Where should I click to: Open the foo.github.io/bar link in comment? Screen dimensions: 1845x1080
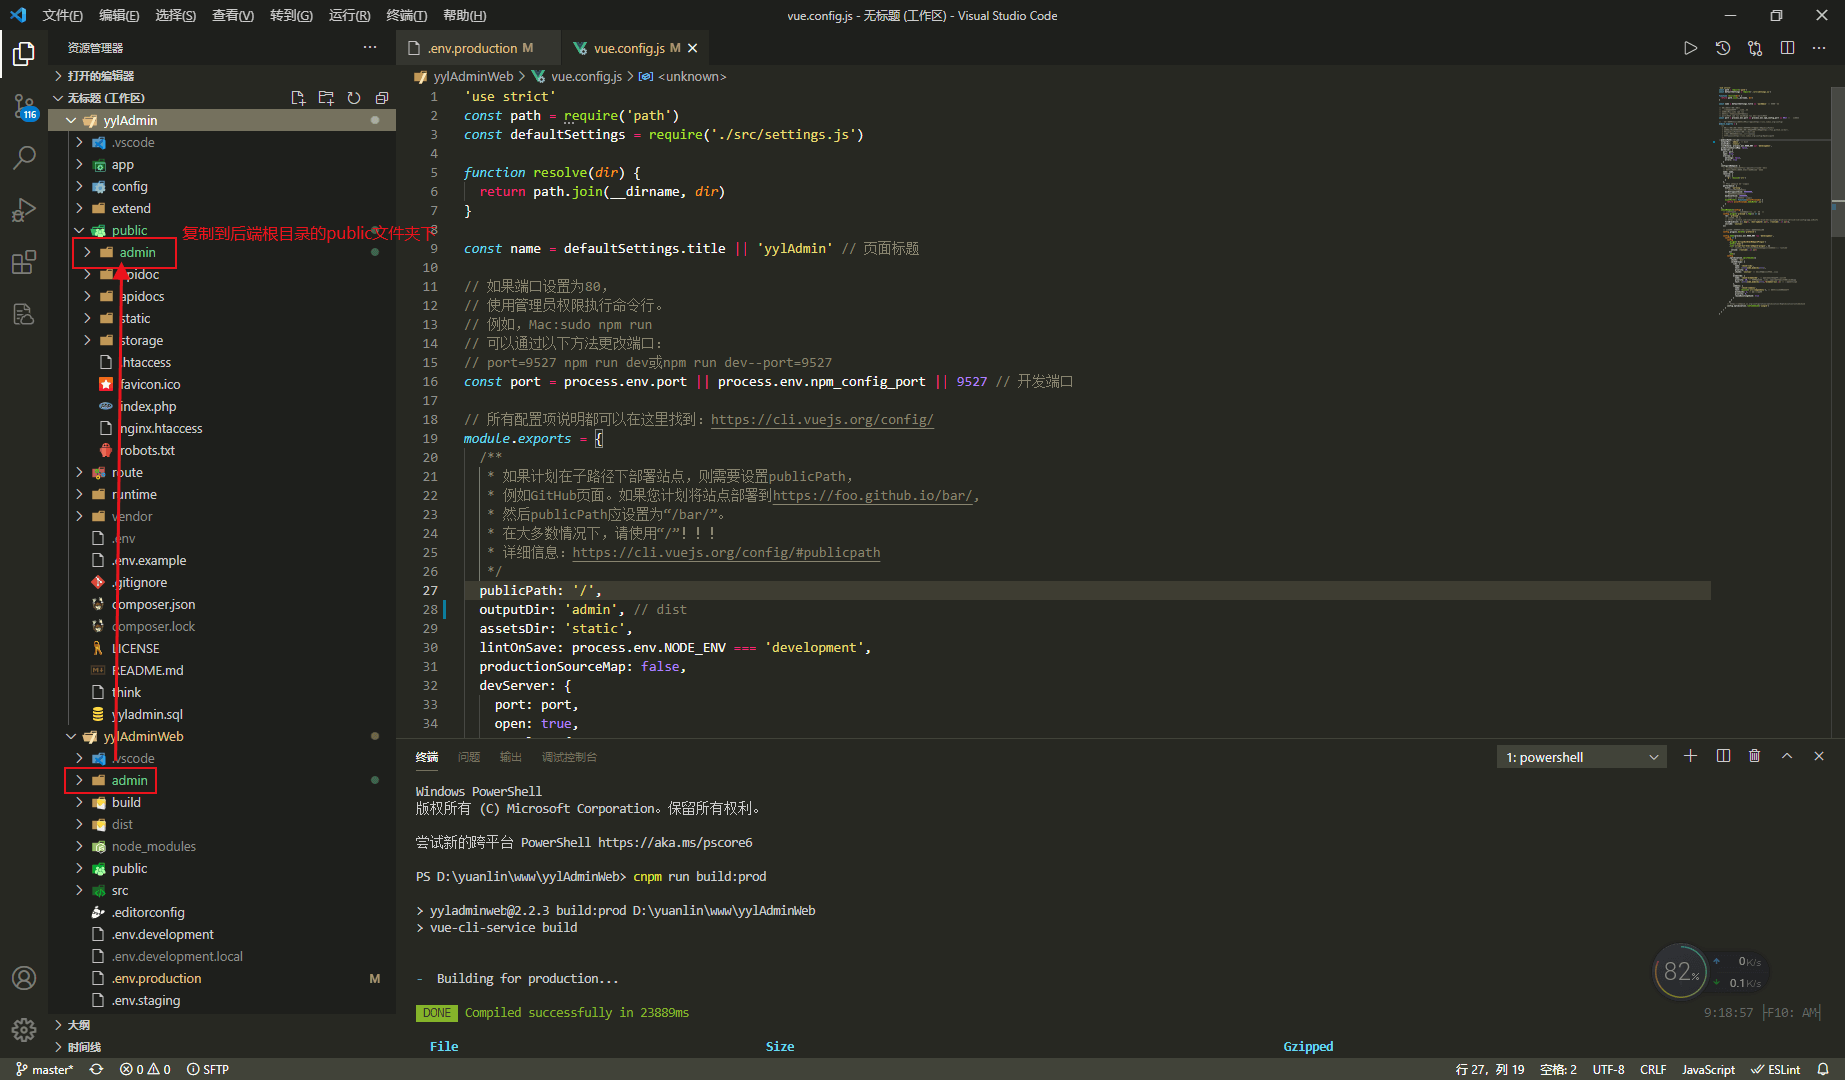point(872,495)
